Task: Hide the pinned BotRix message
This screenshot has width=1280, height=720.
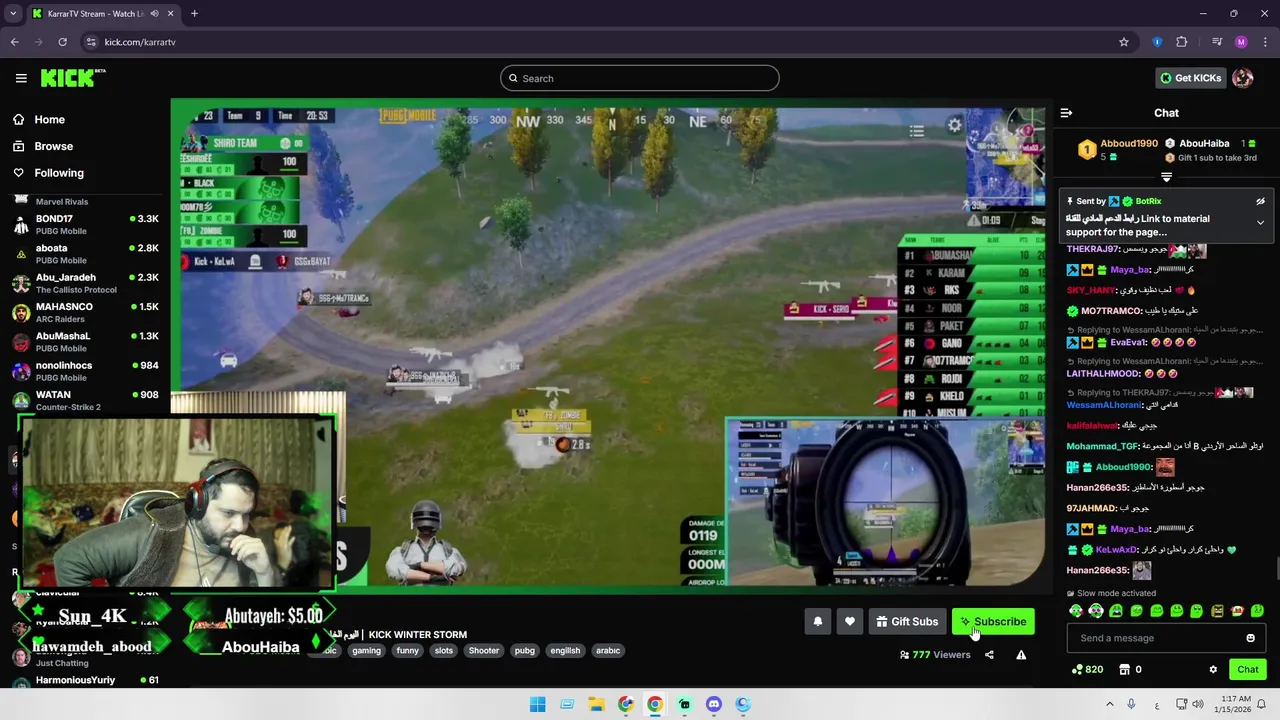Action: 1260,201
